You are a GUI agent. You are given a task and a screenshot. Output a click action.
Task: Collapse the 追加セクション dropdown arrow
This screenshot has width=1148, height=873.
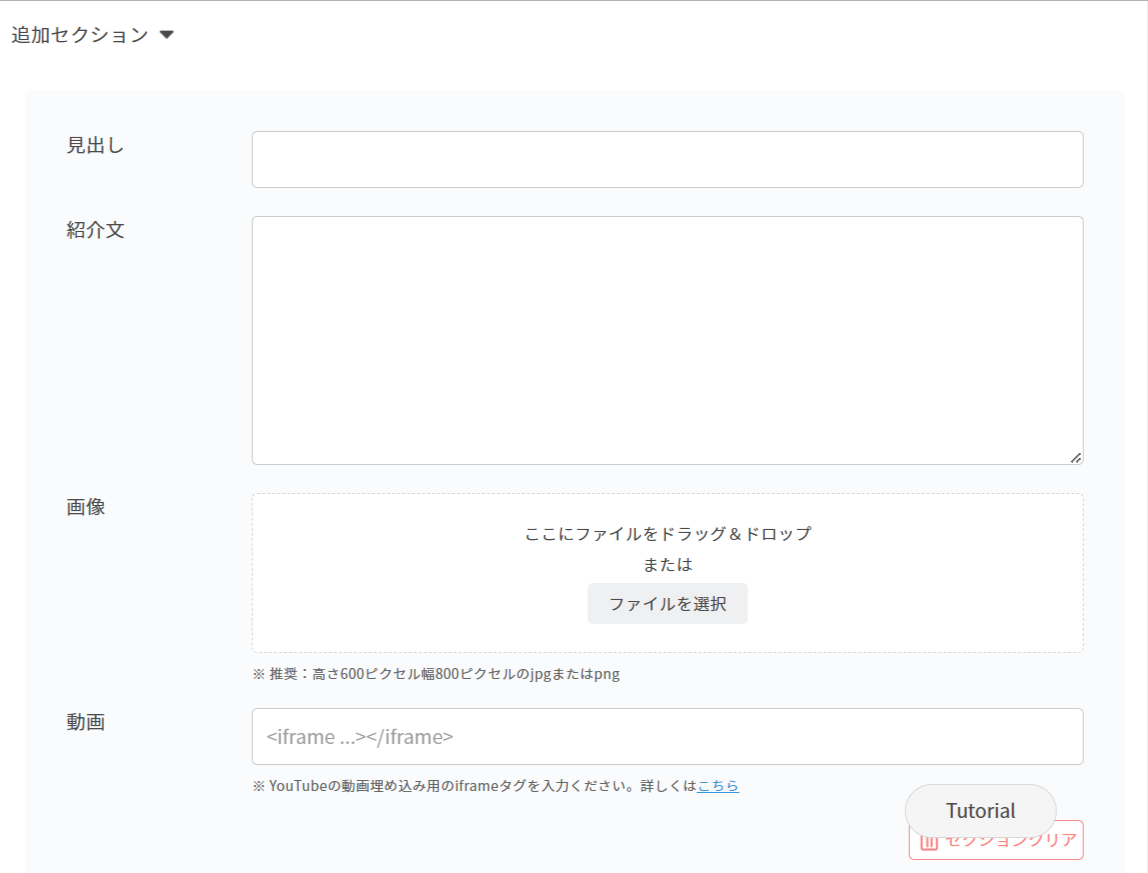pyautogui.click(x=167, y=35)
